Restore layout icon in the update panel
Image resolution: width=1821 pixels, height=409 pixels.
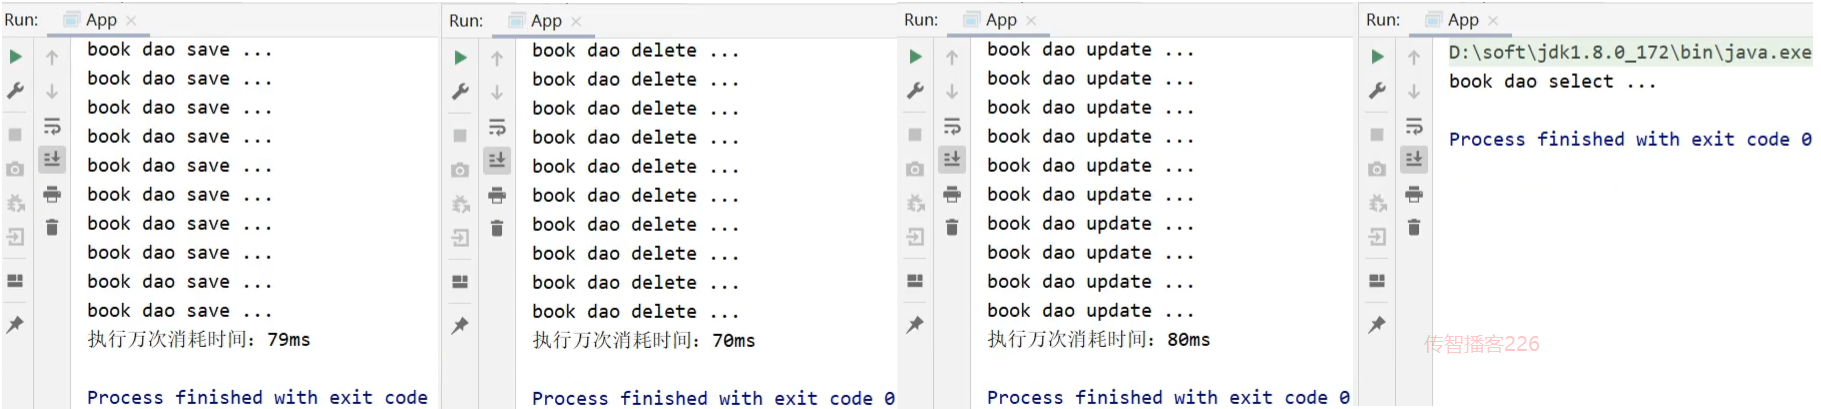tap(915, 281)
